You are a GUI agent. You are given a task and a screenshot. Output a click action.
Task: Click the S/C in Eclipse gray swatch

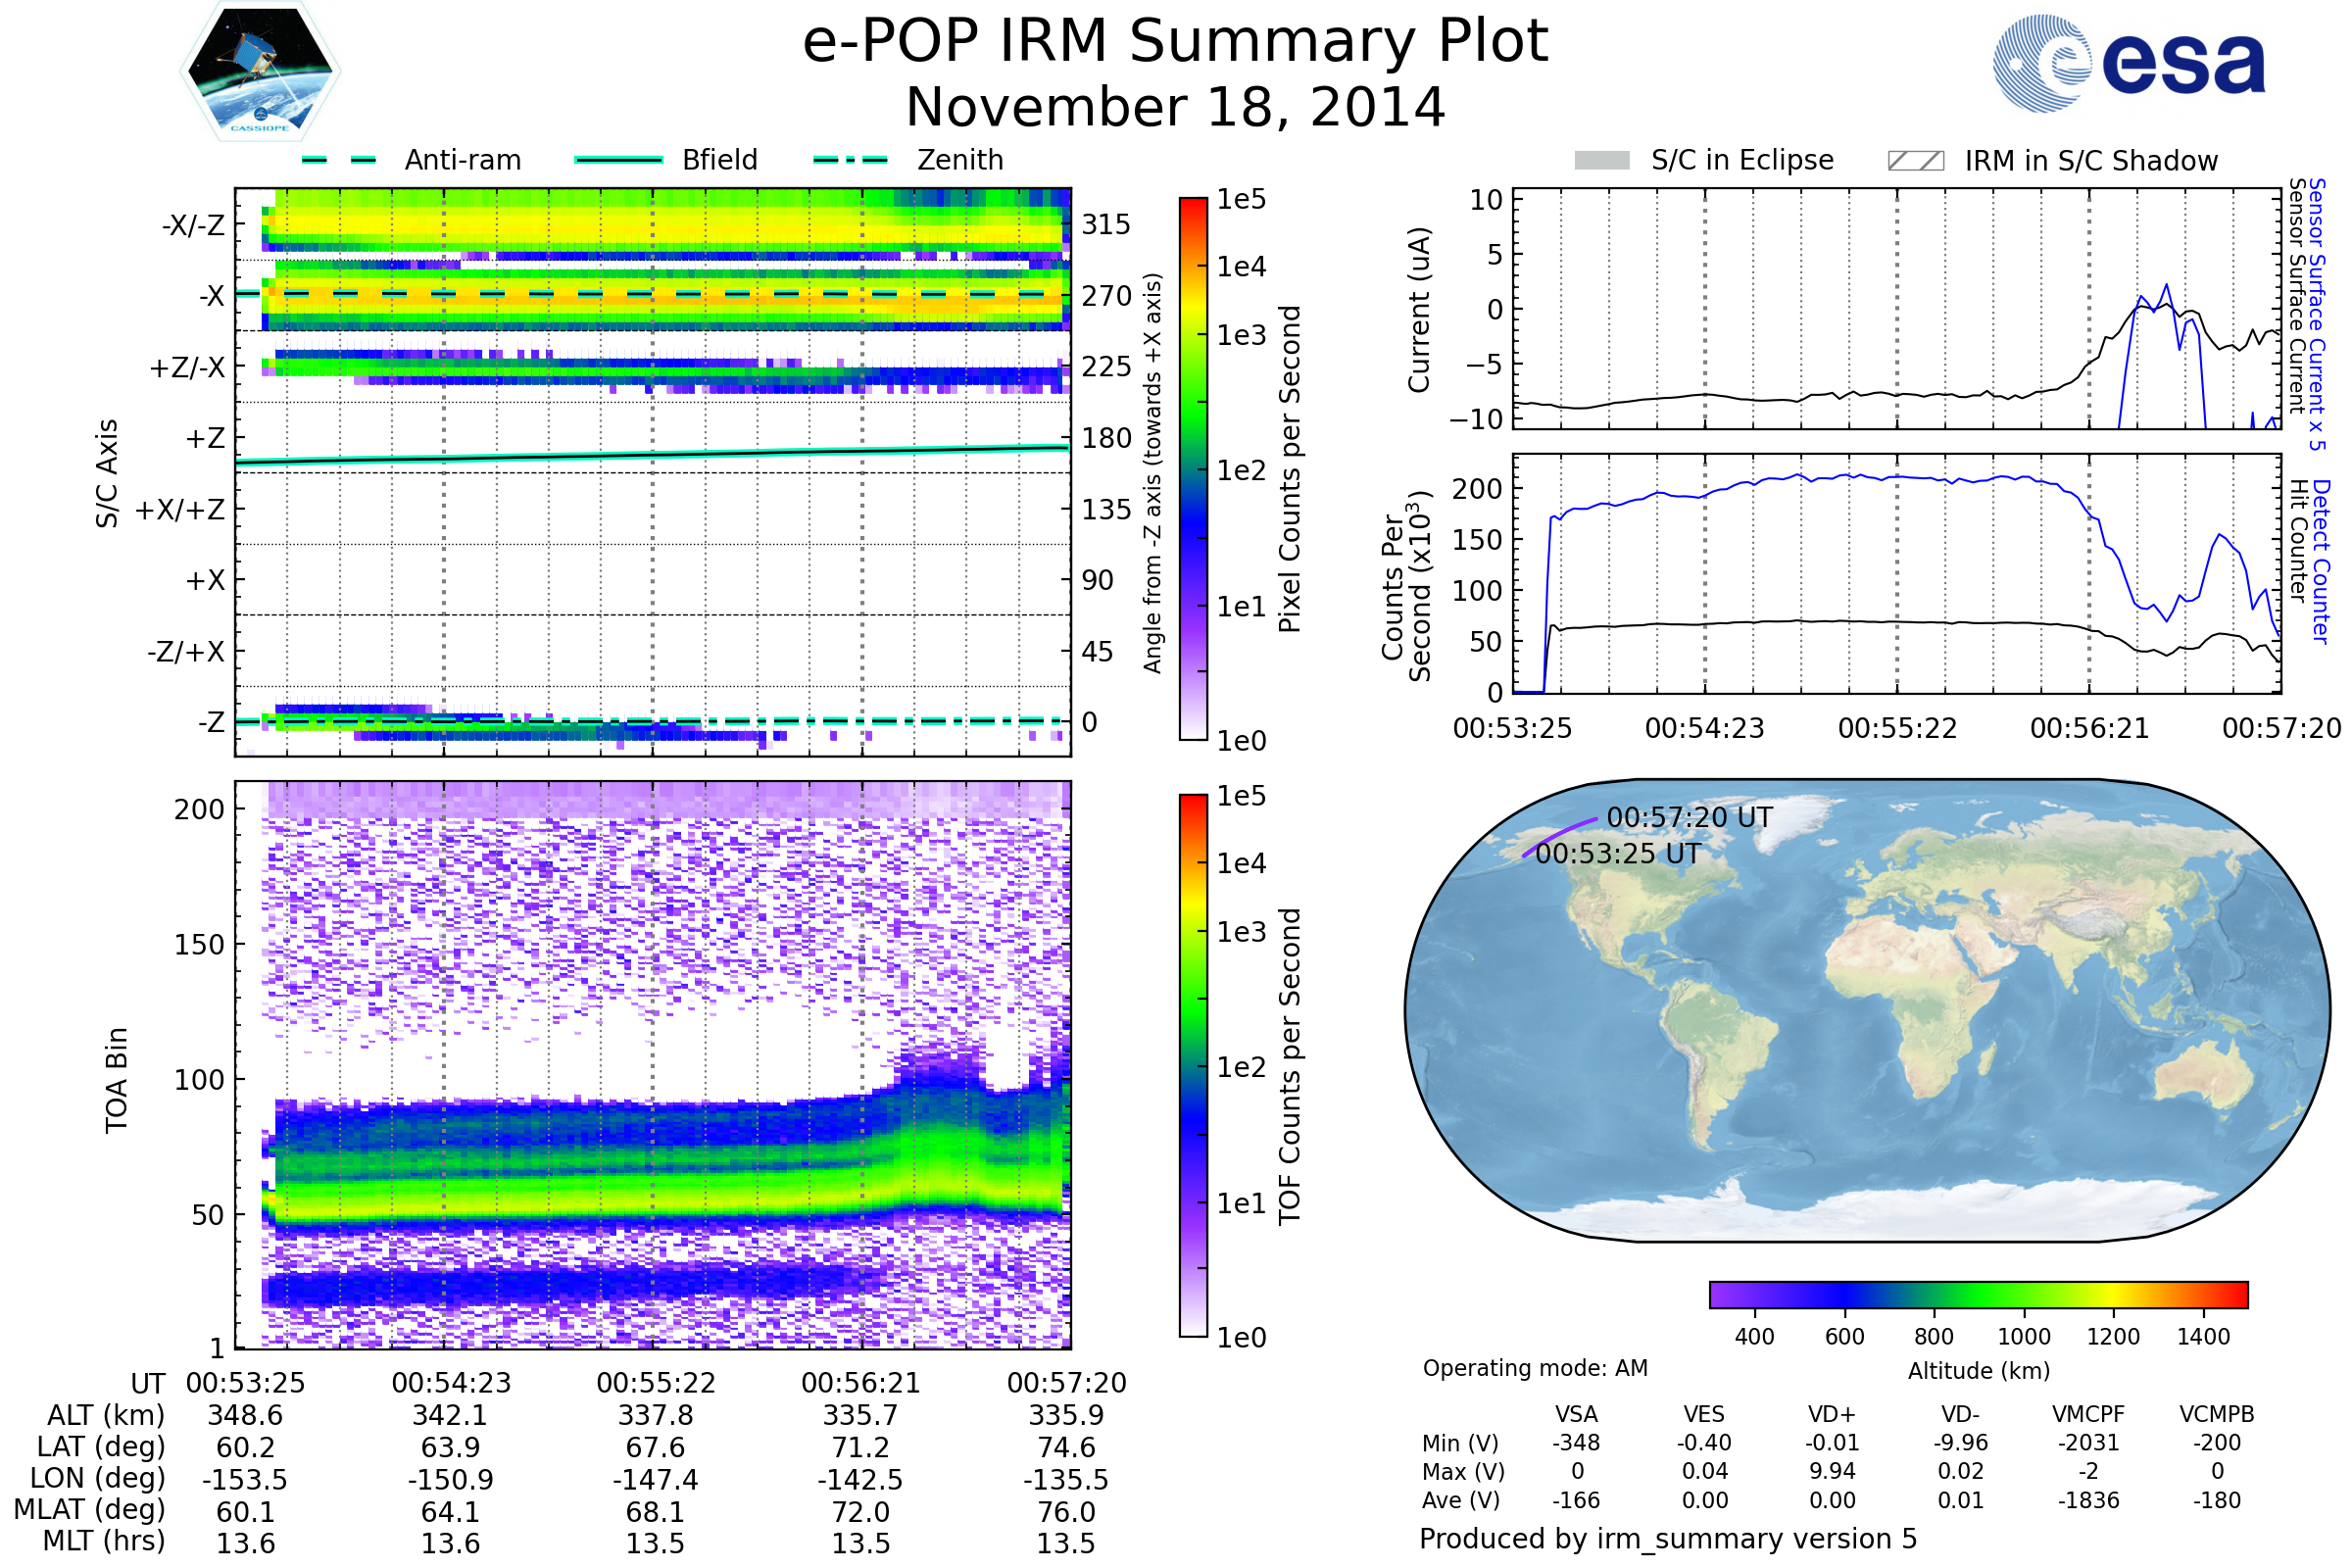point(1601,161)
